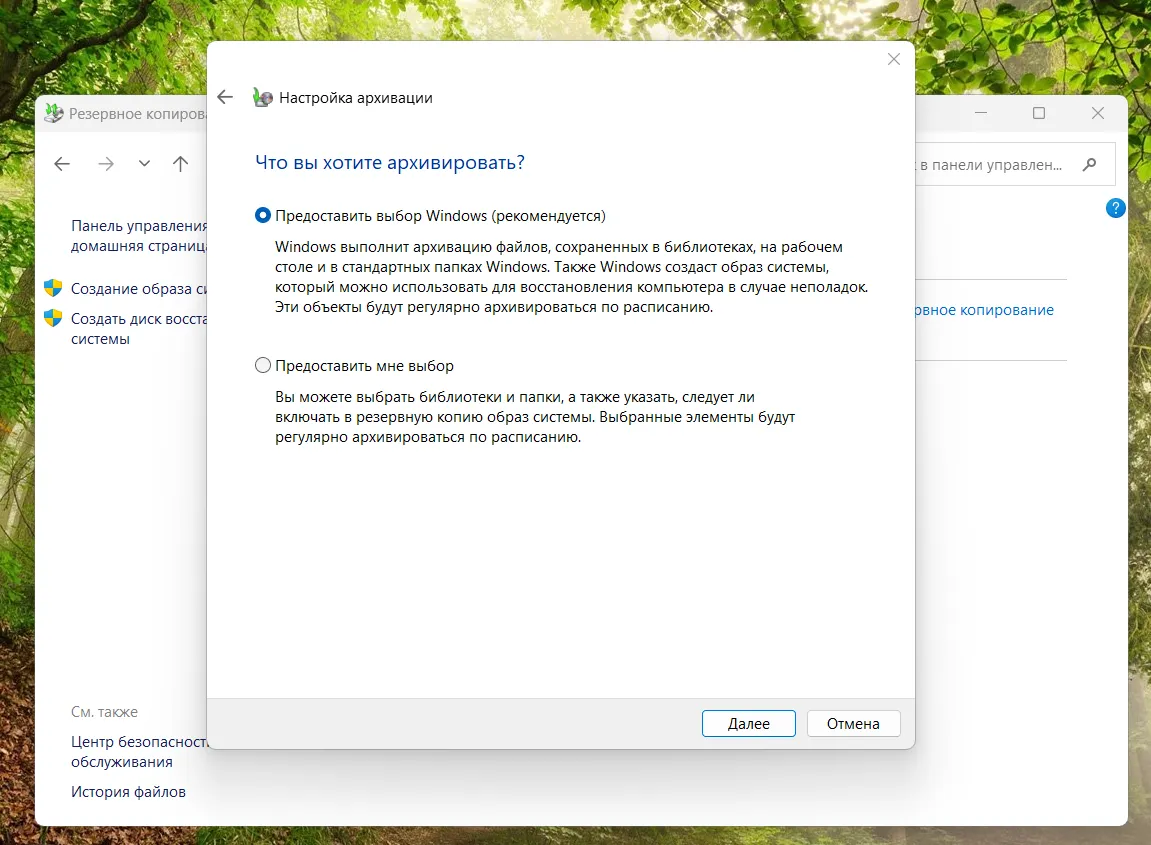Click the shield icon beside 'Создание образа системы'
This screenshot has height=845, width=1151.
pyautogui.click(x=53, y=289)
